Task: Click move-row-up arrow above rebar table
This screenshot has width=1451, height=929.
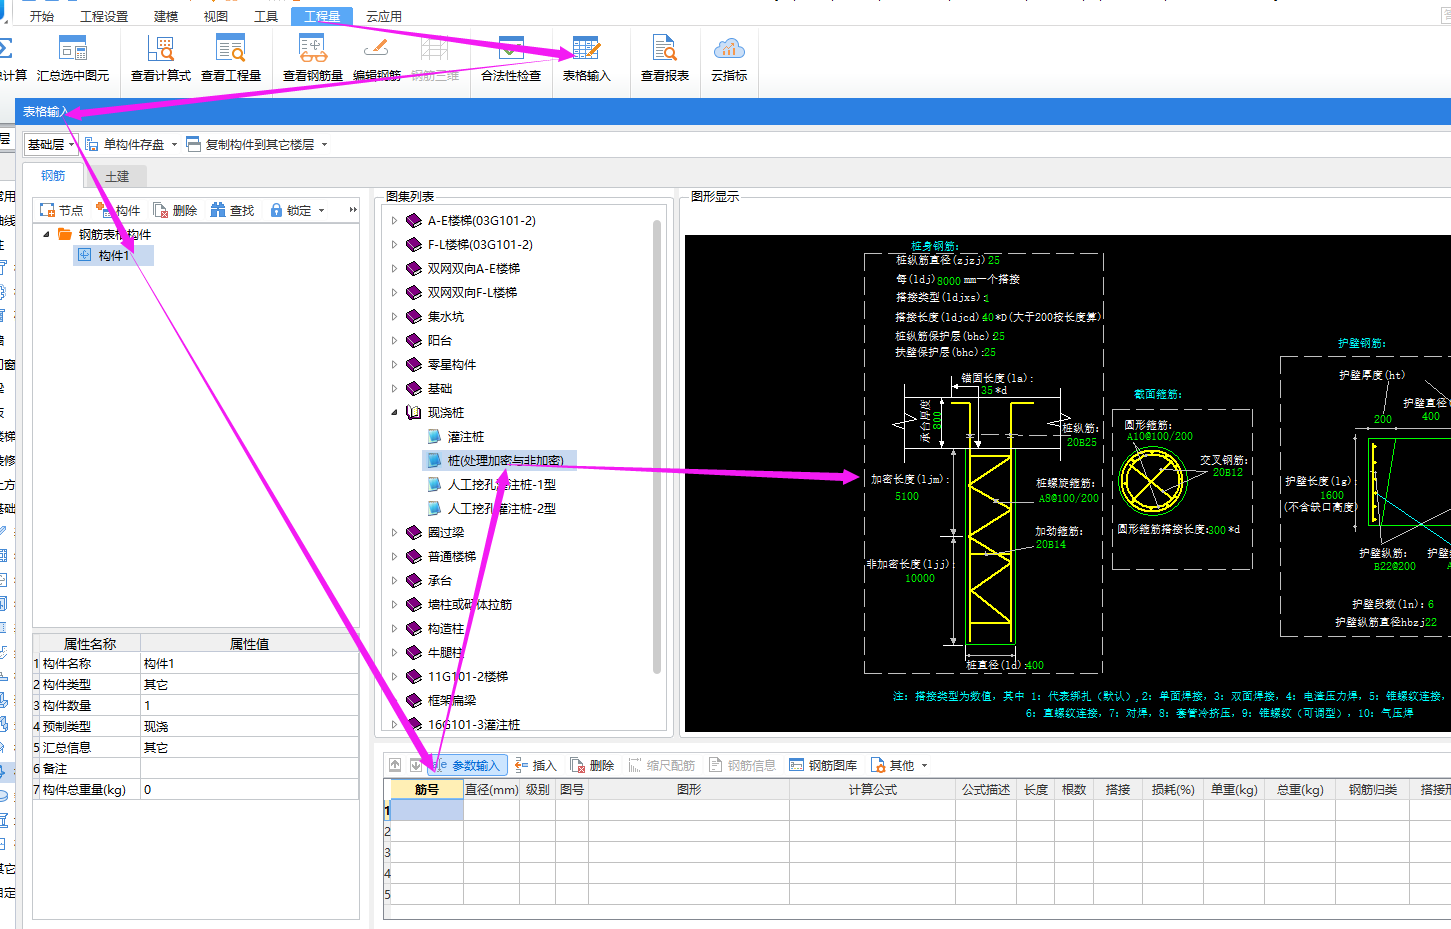Action: point(395,765)
